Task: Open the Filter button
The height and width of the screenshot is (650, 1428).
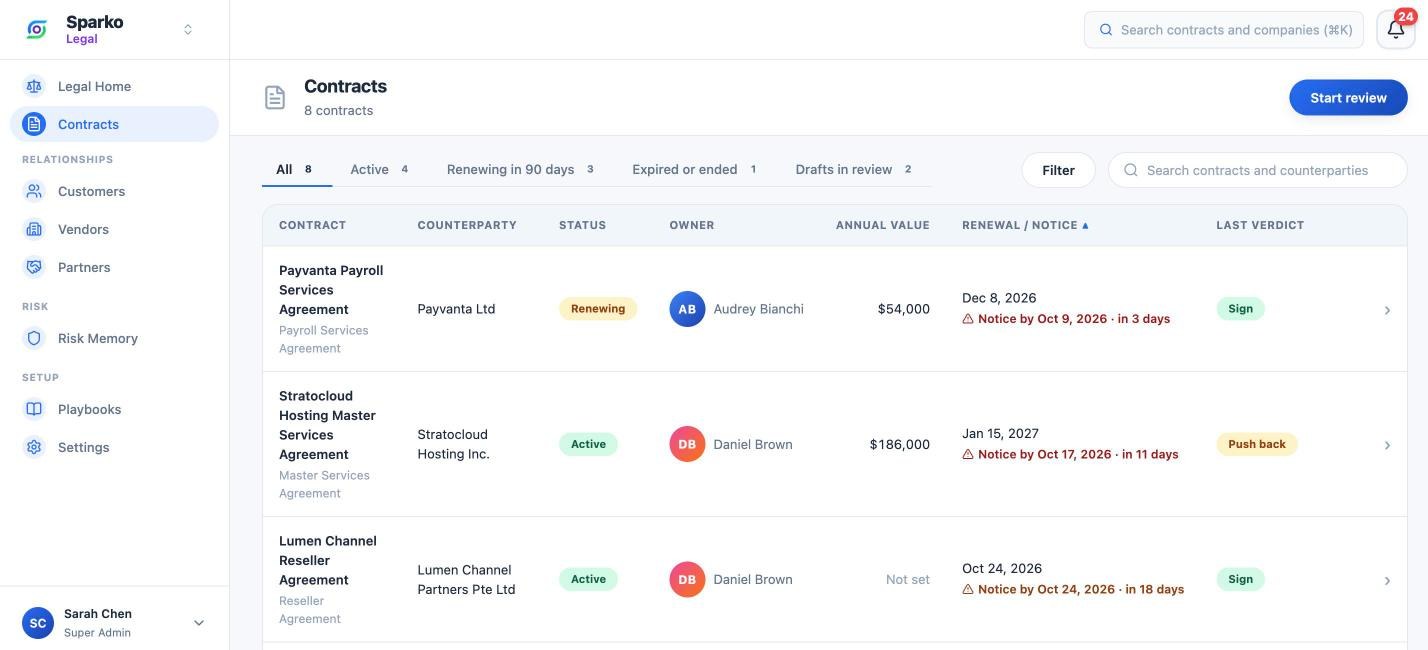Action: (1058, 170)
